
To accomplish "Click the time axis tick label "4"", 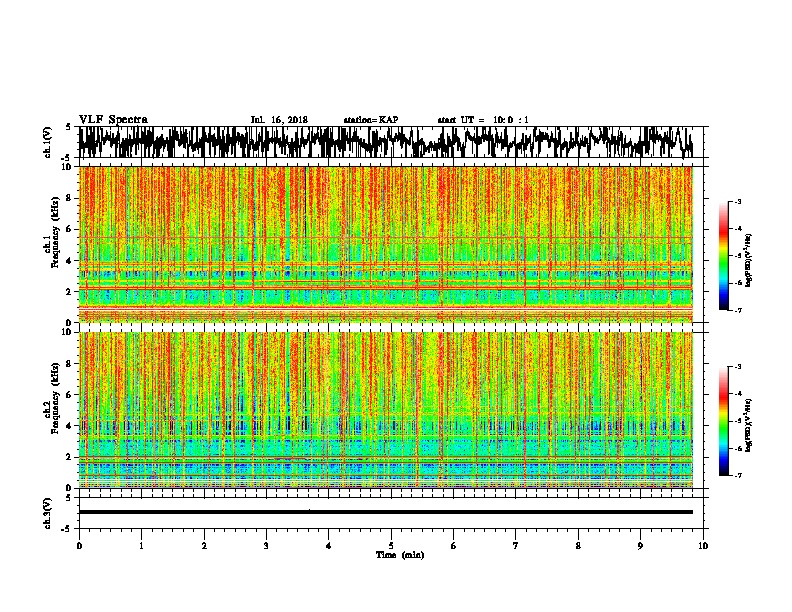I will click(x=329, y=546).
